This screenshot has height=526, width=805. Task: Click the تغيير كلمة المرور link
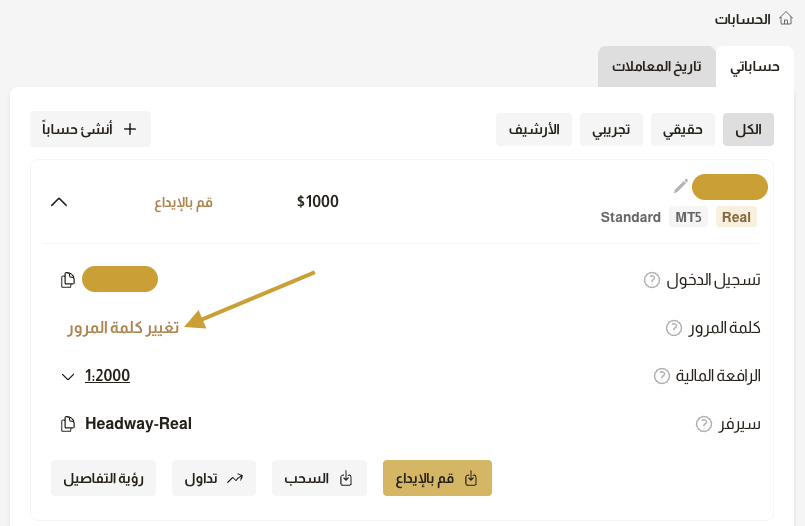pyautogui.click(x=123, y=328)
